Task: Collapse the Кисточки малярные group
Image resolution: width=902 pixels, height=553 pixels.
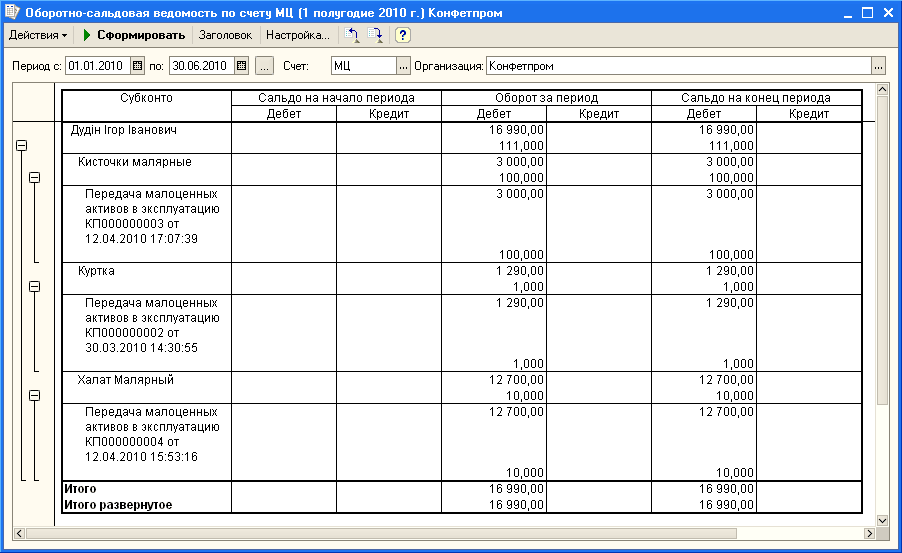Action: click(x=35, y=178)
